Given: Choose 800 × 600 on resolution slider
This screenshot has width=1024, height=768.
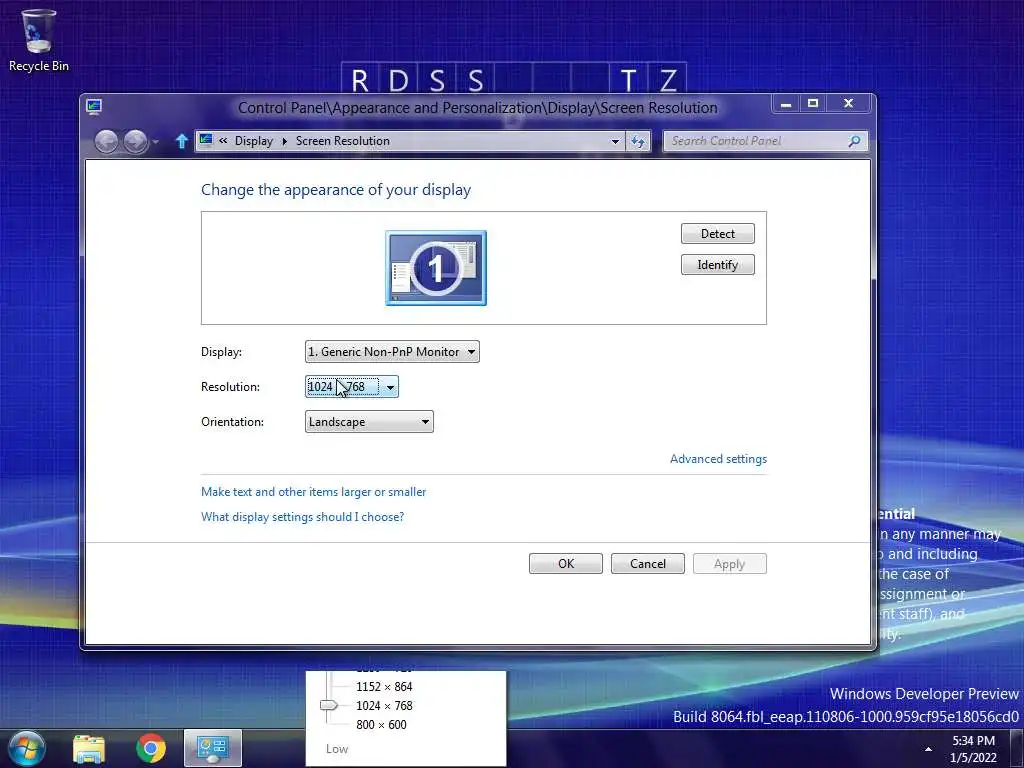Looking at the screenshot, I should (x=381, y=724).
